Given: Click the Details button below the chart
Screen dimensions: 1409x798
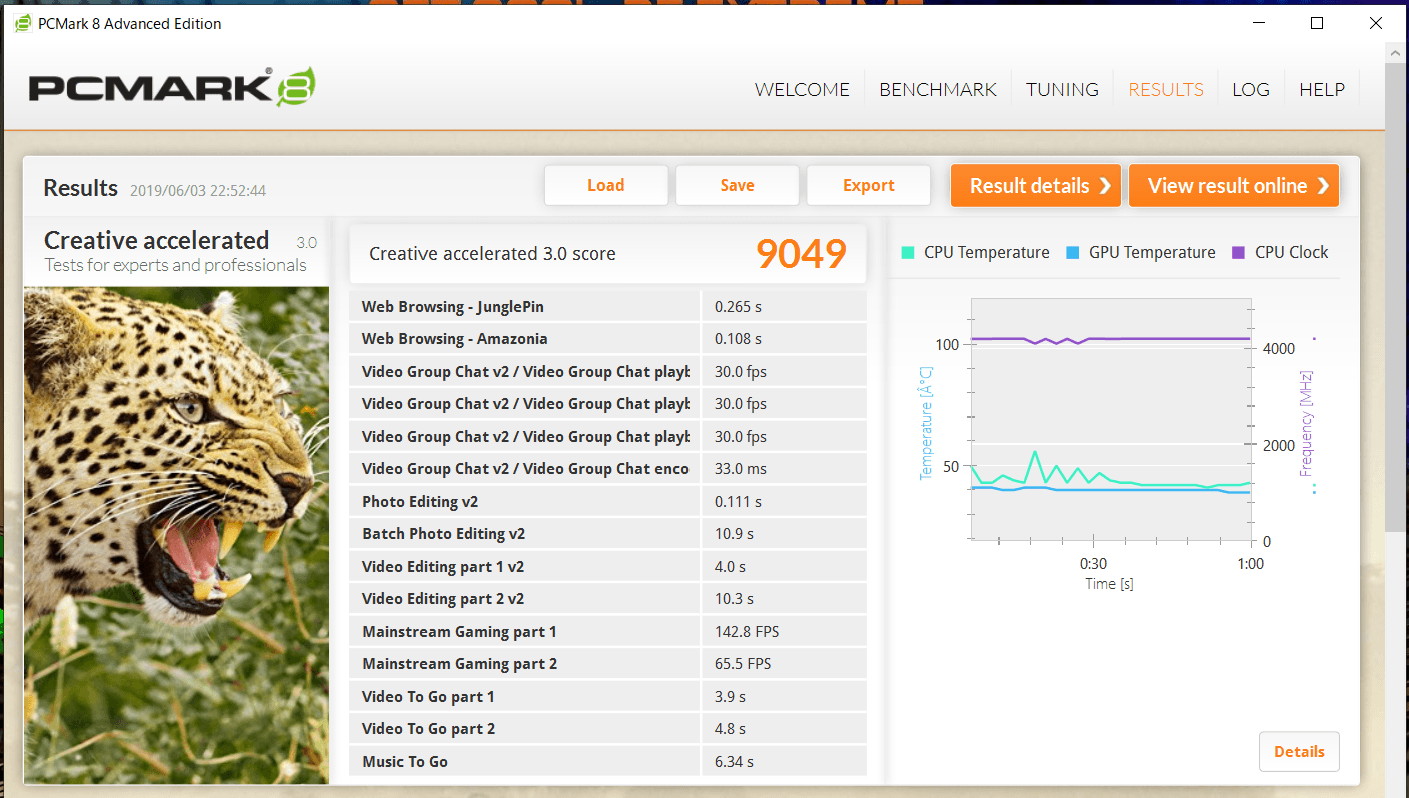Looking at the screenshot, I should click(1299, 752).
